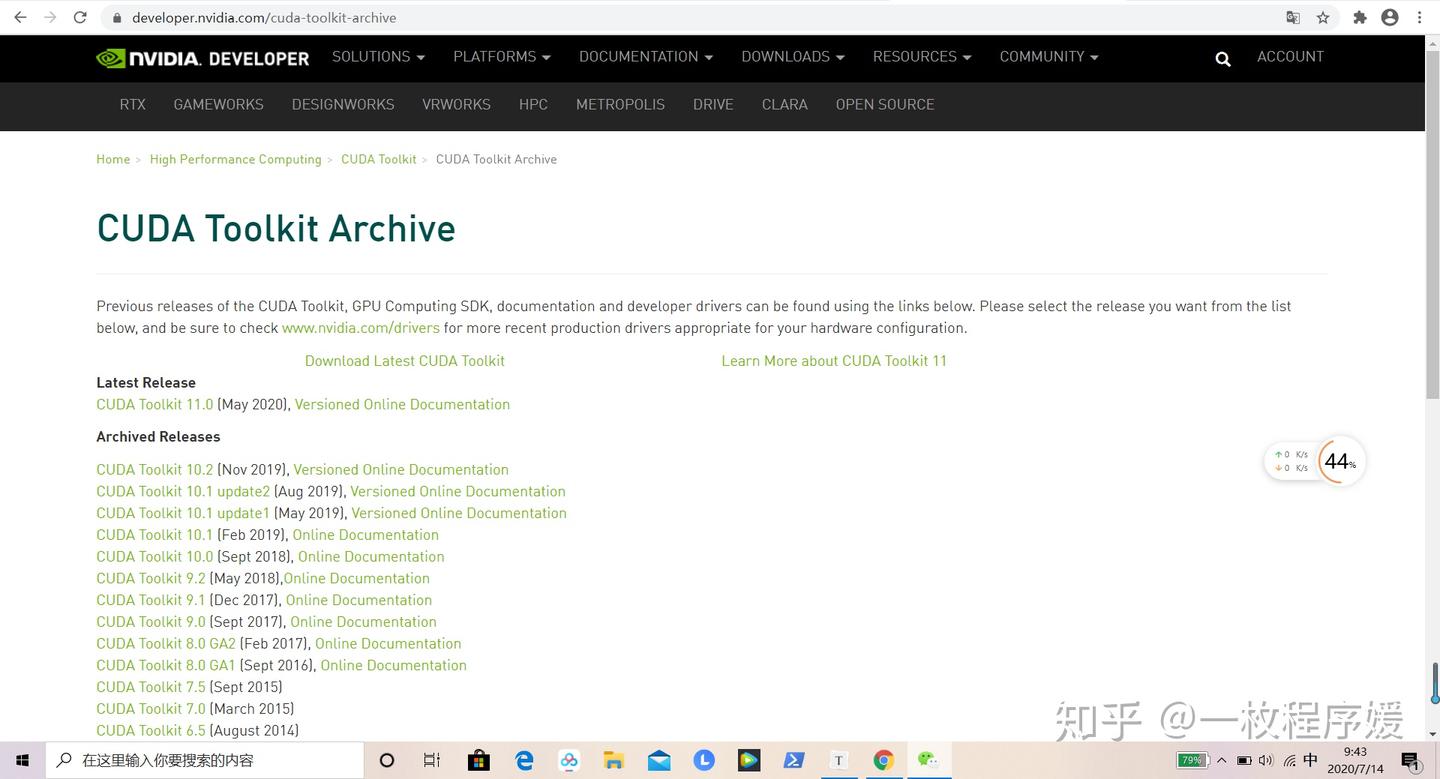This screenshot has width=1440, height=779.
Task: Open the DOWNLOADS dropdown
Action: pos(792,57)
